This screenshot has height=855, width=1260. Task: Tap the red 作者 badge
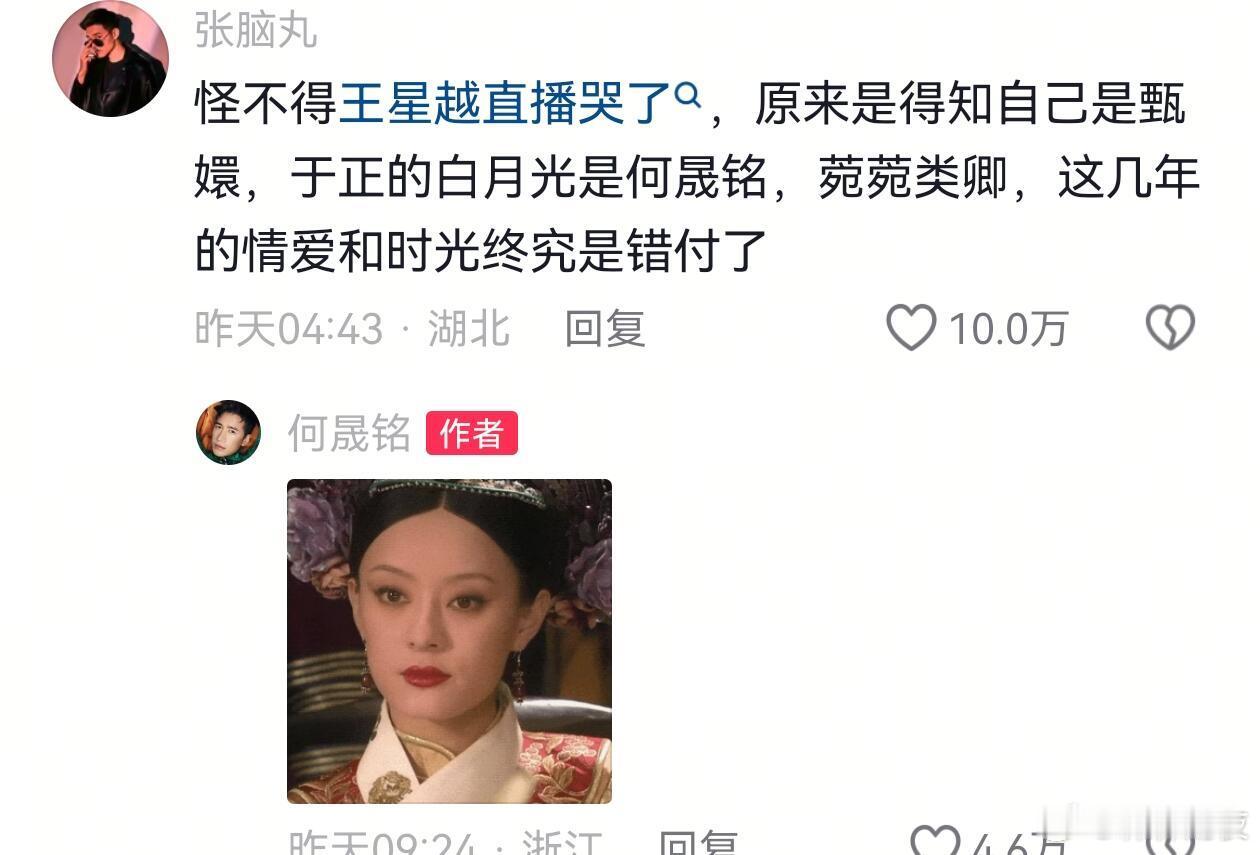pyautogui.click(x=472, y=433)
